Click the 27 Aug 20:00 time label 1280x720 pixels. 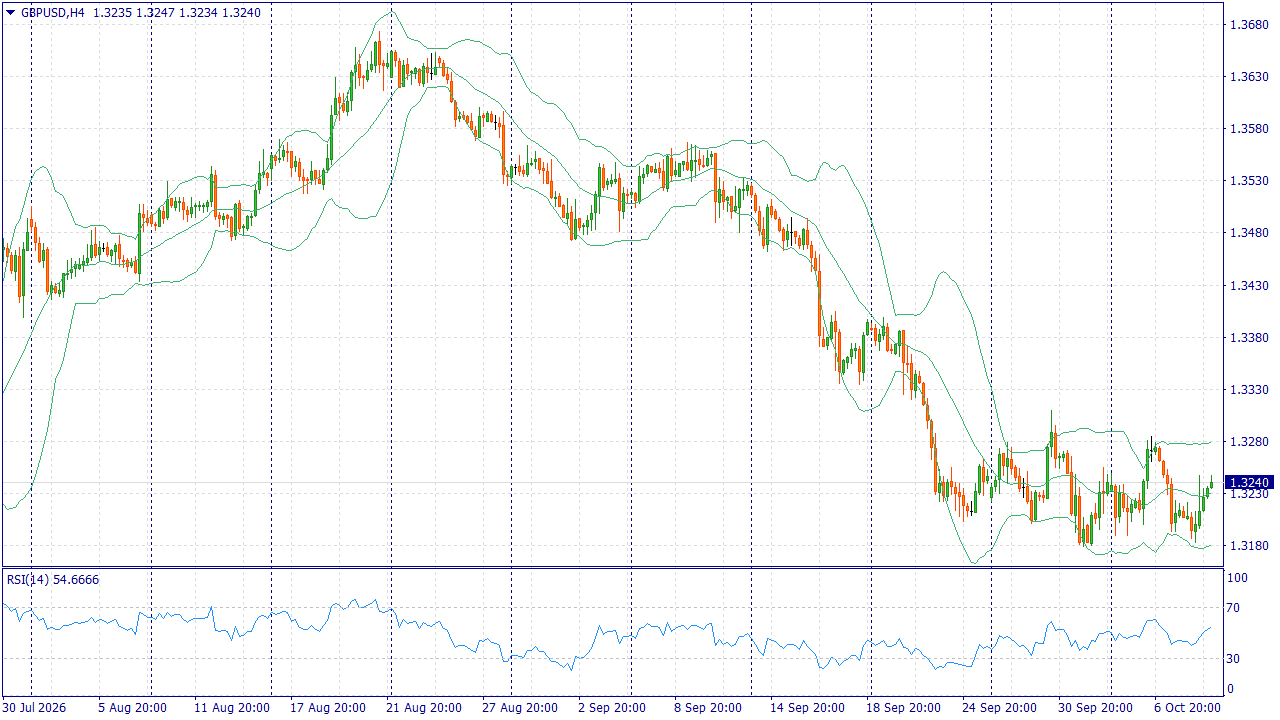(520, 707)
